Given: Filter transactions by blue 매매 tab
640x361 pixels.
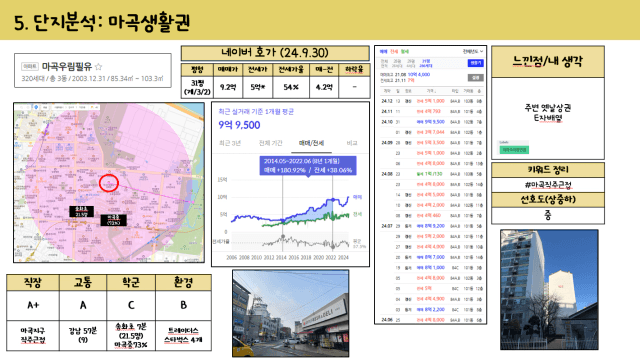Looking at the screenshot, I should pos(383,51).
